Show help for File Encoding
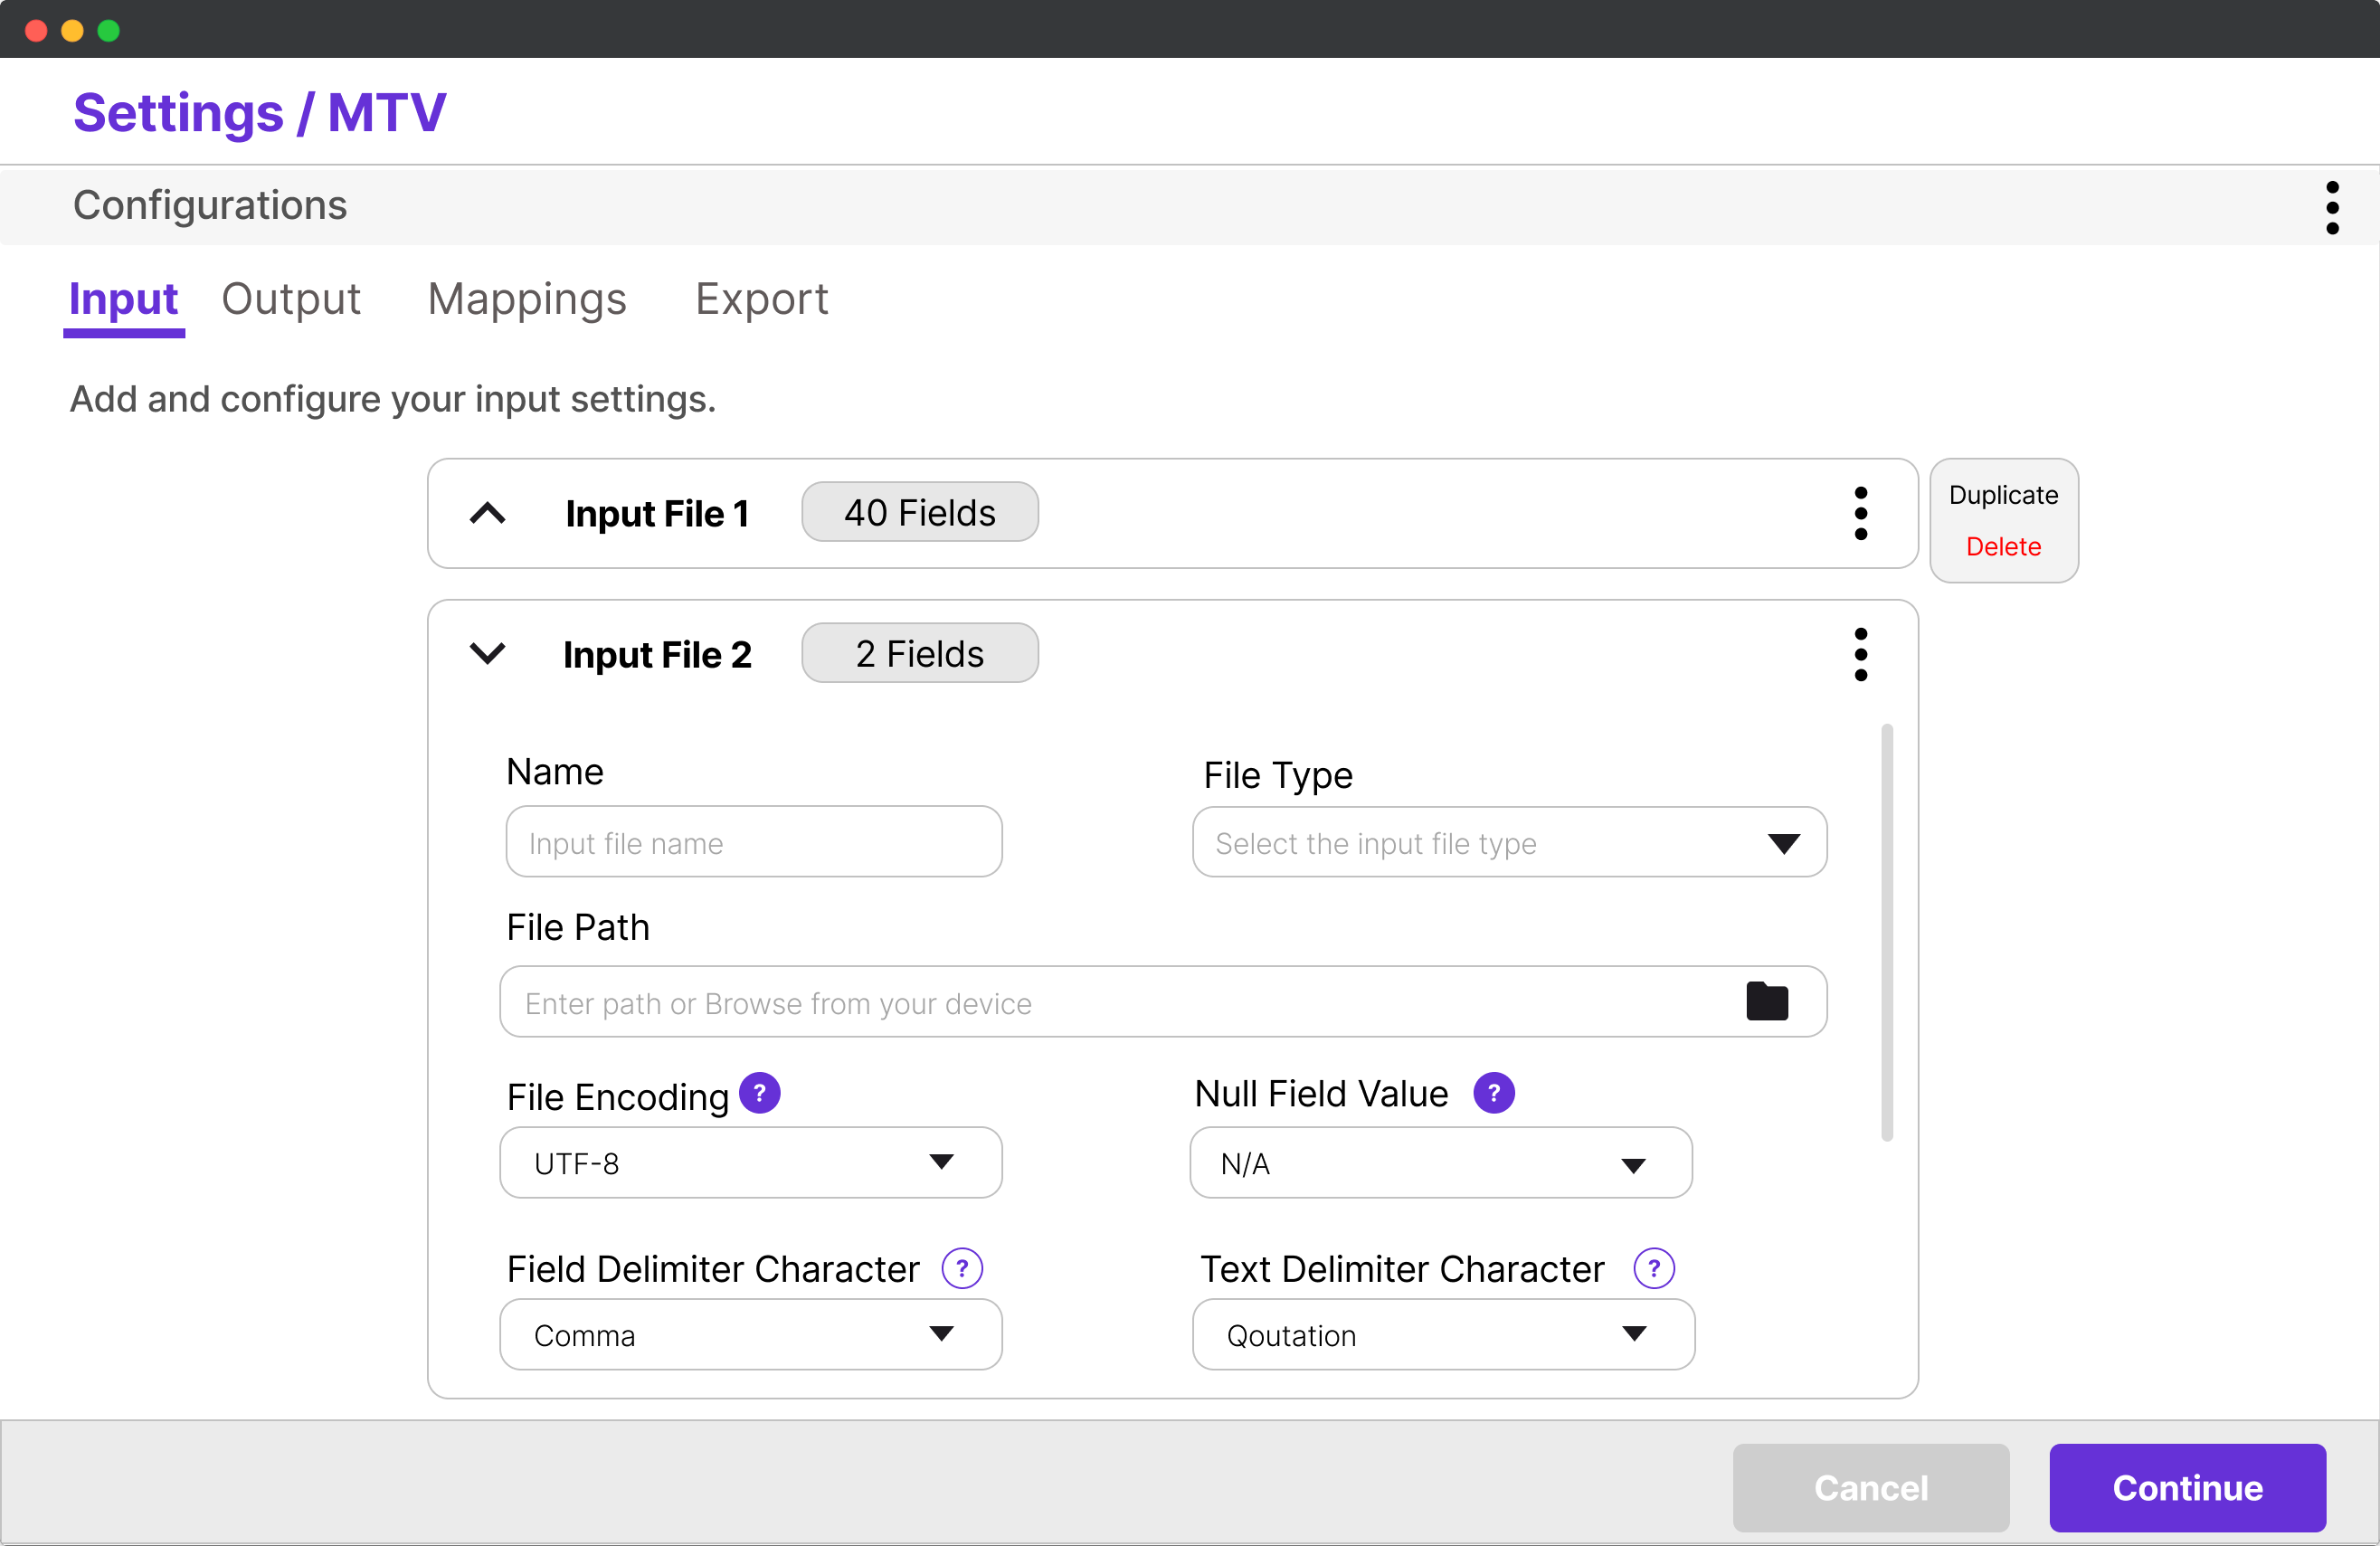The height and width of the screenshot is (1546, 2380). pyautogui.click(x=759, y=1093)
